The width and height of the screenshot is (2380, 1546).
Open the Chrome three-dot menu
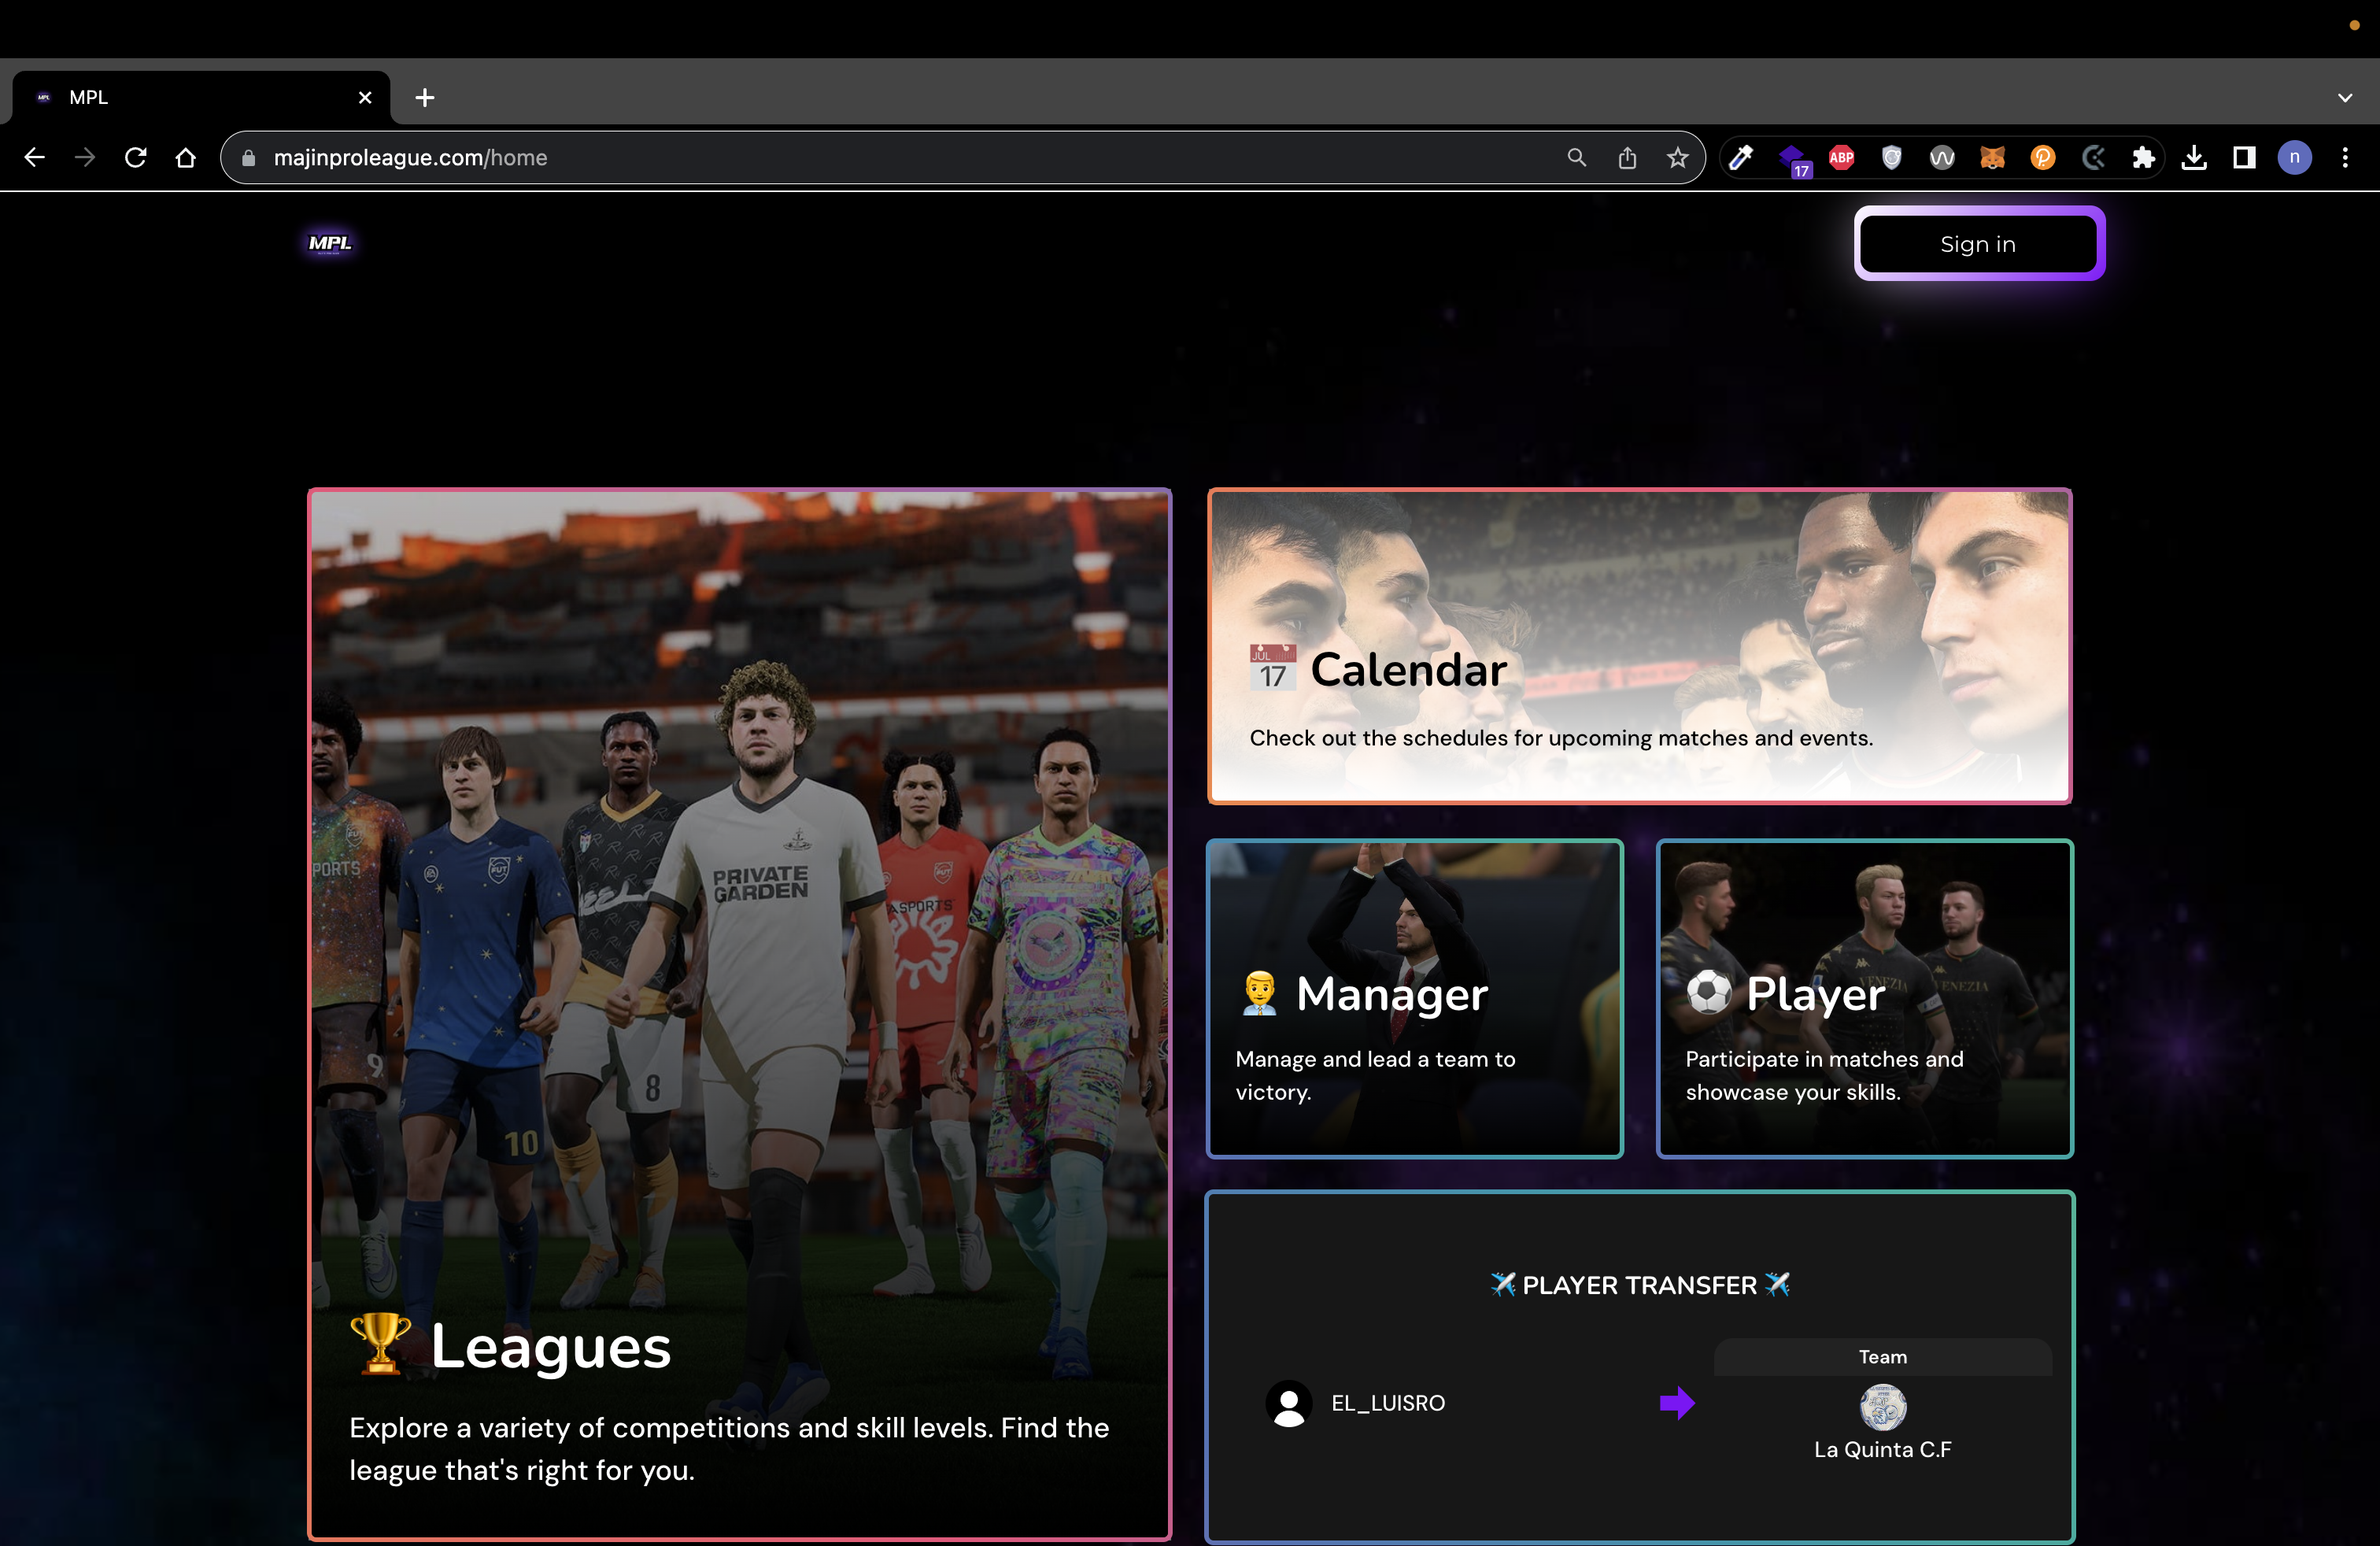2345,157
